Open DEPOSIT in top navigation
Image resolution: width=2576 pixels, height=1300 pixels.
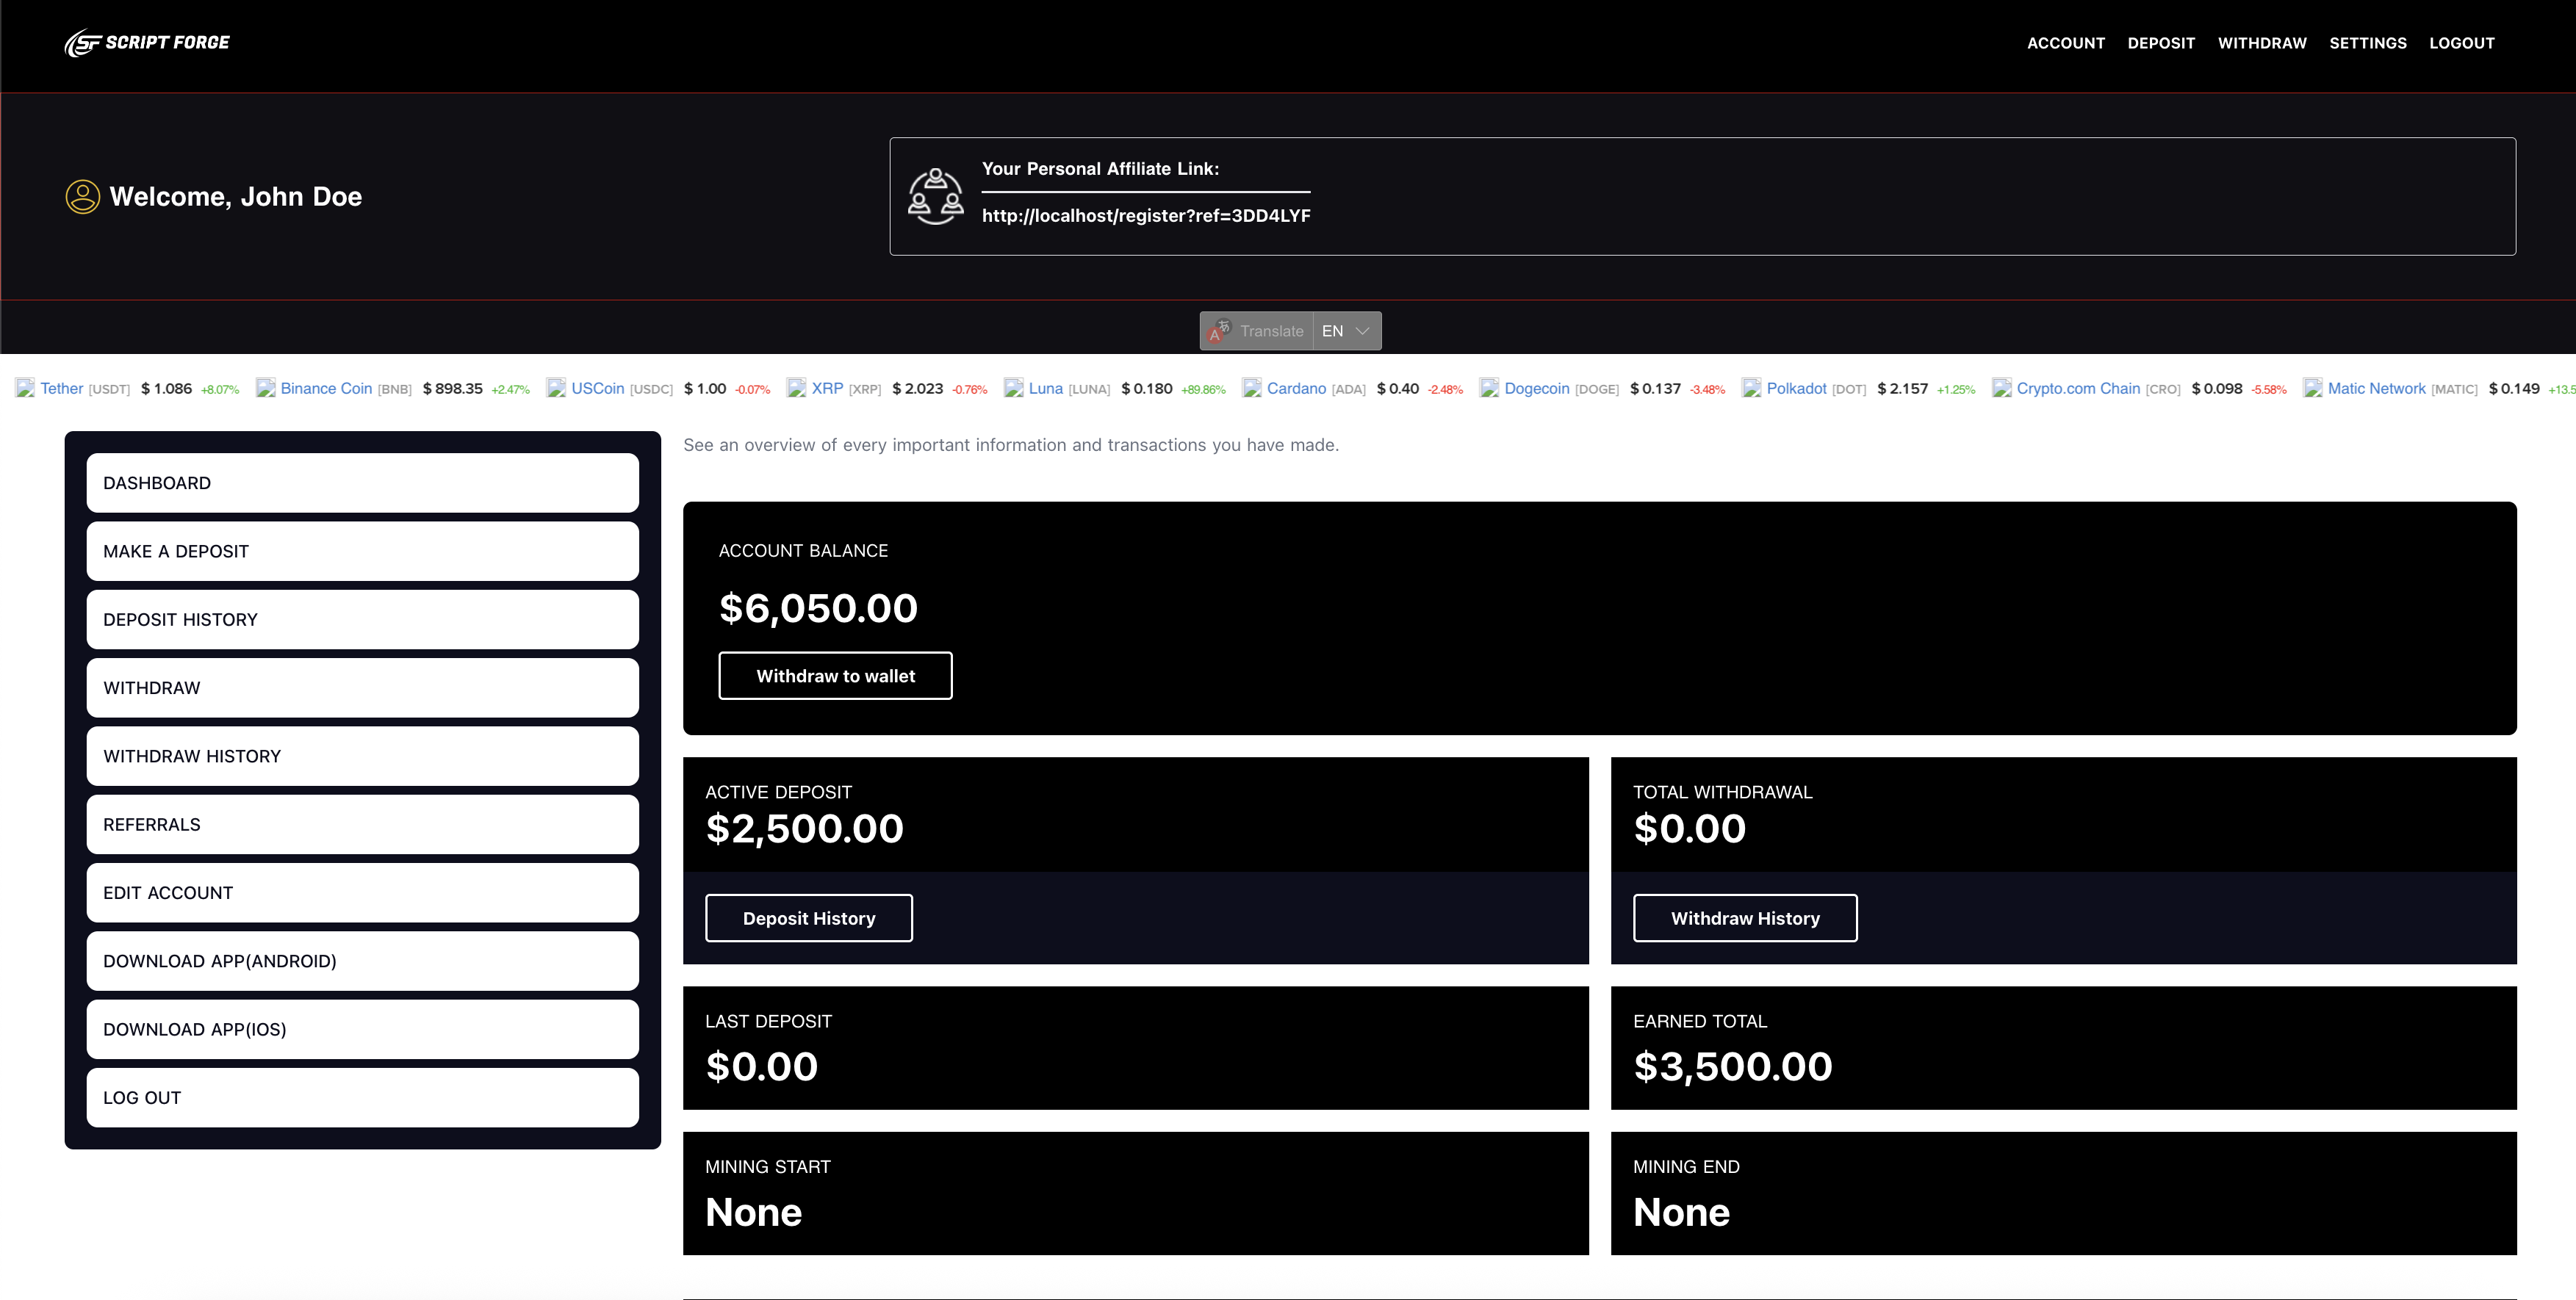tap(2160, 43)
